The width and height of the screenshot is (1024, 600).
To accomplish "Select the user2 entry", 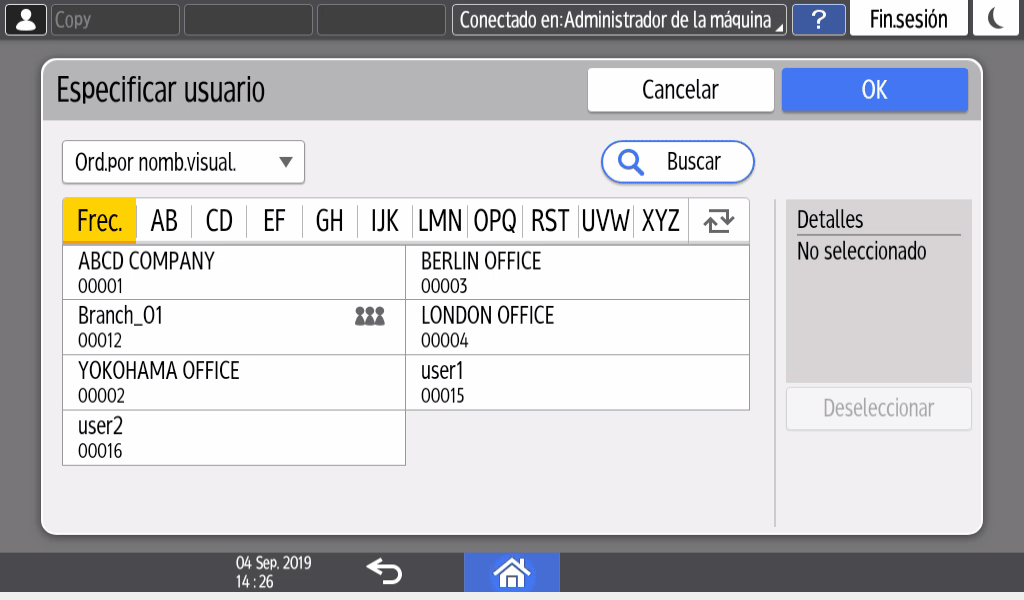I will [233, 437].
